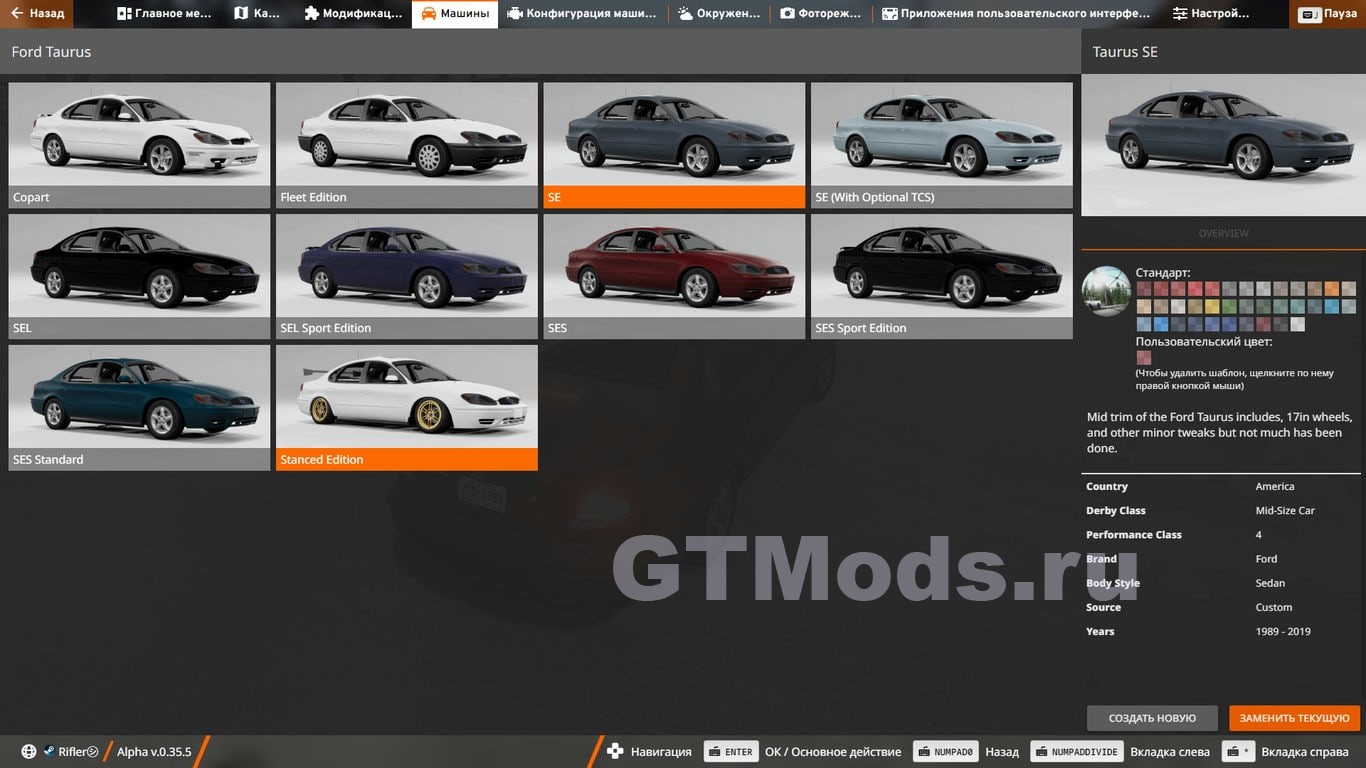Click the Source value Custom
Screen dimensions: 1366x768
[1274, 607]
